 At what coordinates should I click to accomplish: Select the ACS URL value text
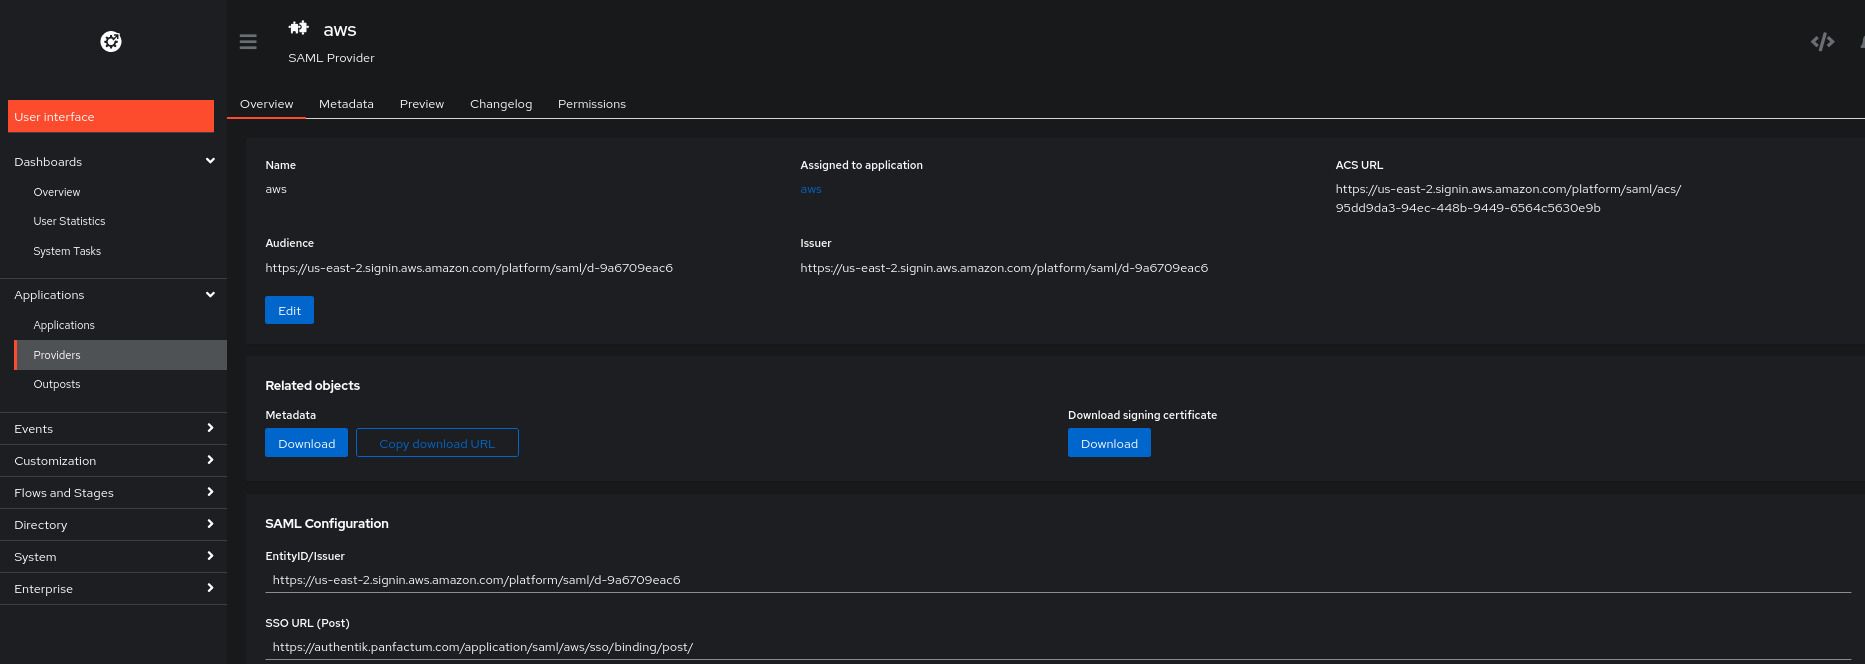click(x=1508, y=198)
